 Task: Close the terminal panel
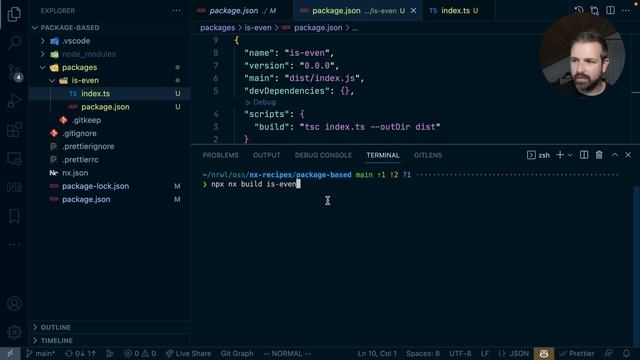628,155
